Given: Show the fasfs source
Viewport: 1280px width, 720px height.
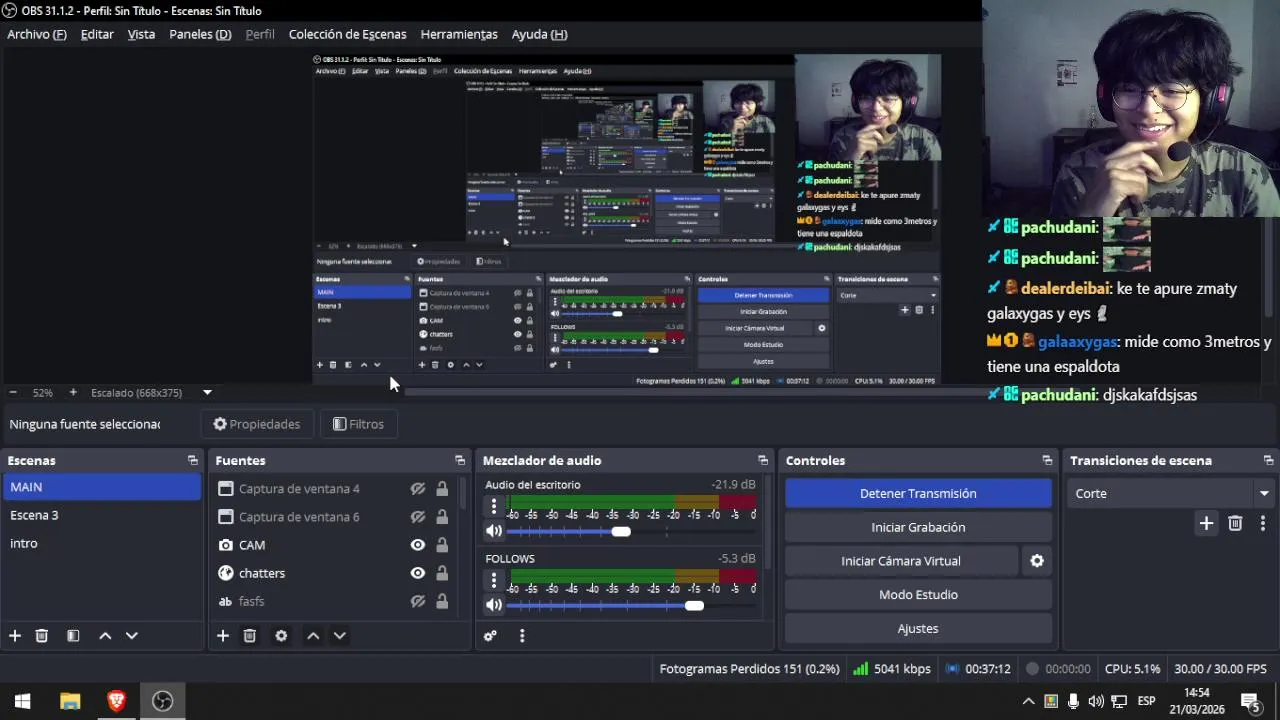Looking at the screenshot, I should pyautogui.click(x=418, y=601).
